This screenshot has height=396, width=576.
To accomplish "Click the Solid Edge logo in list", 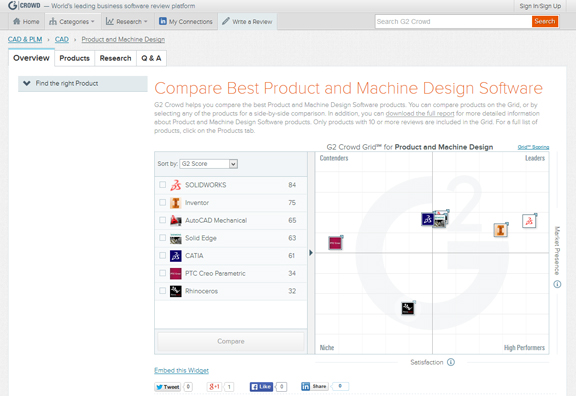I will [x=176, y=238].
